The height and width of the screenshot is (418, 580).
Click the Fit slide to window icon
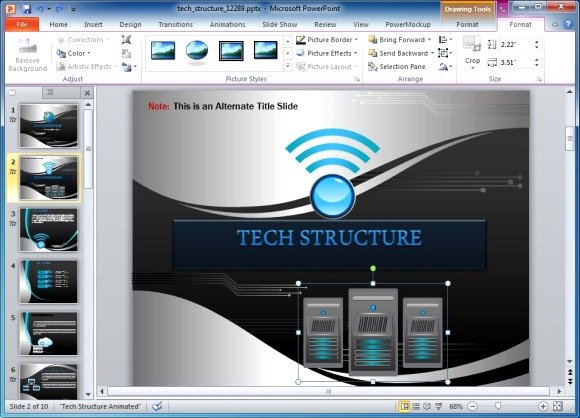point(558,407)
